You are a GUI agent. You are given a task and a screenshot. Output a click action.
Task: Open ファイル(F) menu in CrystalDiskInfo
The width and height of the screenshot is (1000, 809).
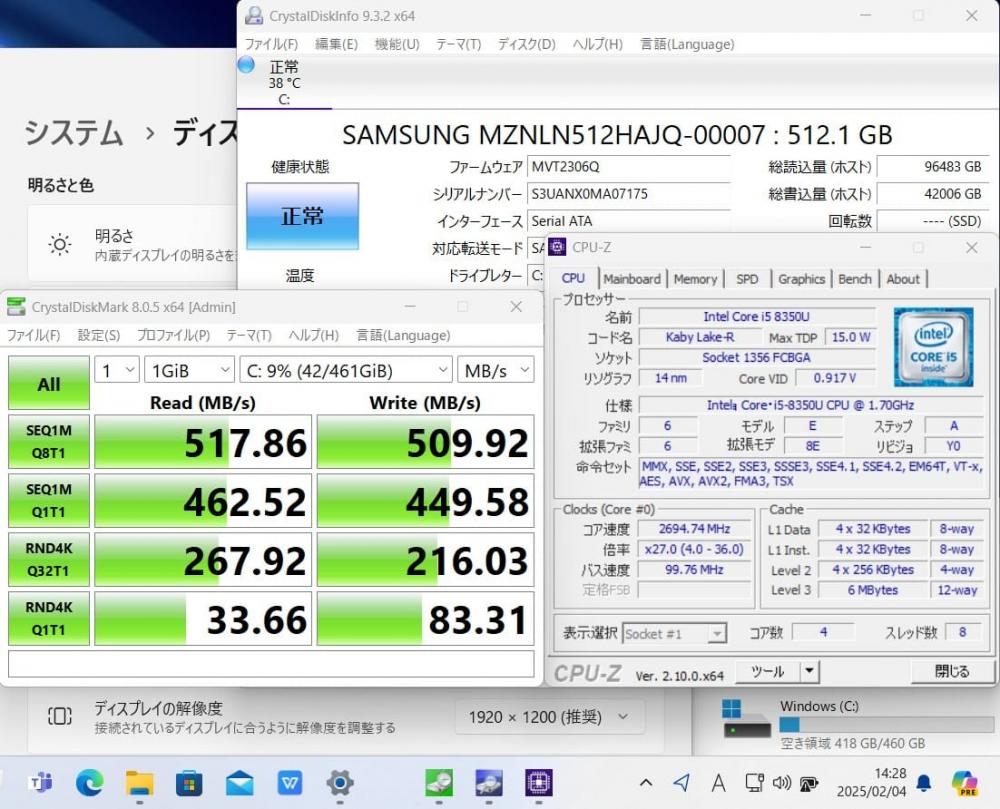pyautogui.click(x=272, y=44)
